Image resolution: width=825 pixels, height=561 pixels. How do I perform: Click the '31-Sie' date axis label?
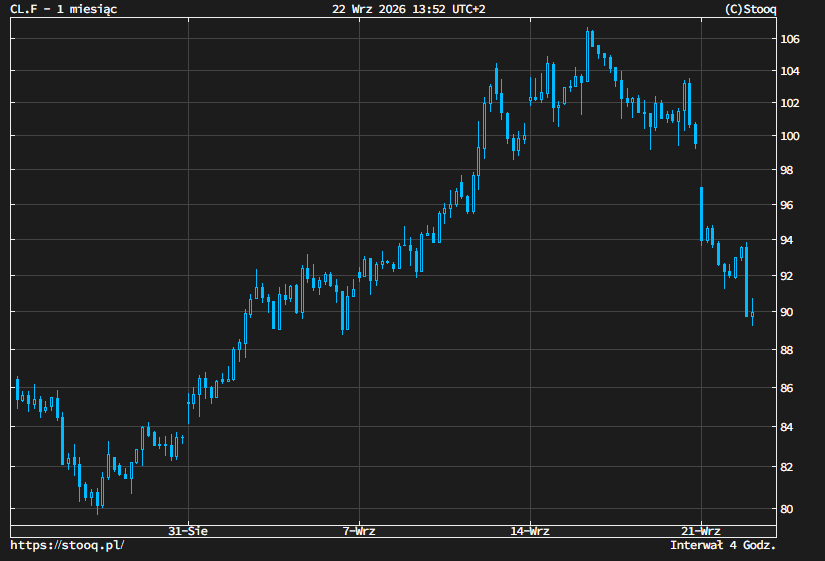pos(188,531)
